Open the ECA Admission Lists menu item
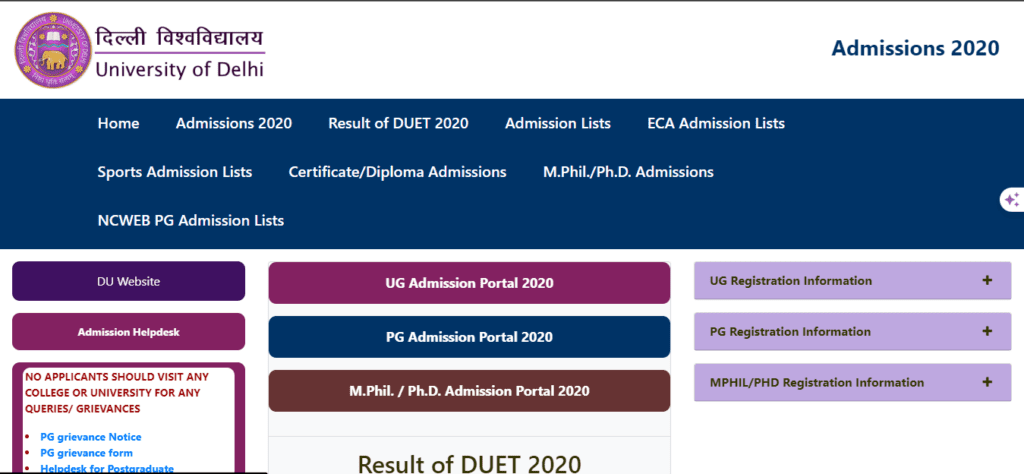1024x474 pixels. point(716,123)
